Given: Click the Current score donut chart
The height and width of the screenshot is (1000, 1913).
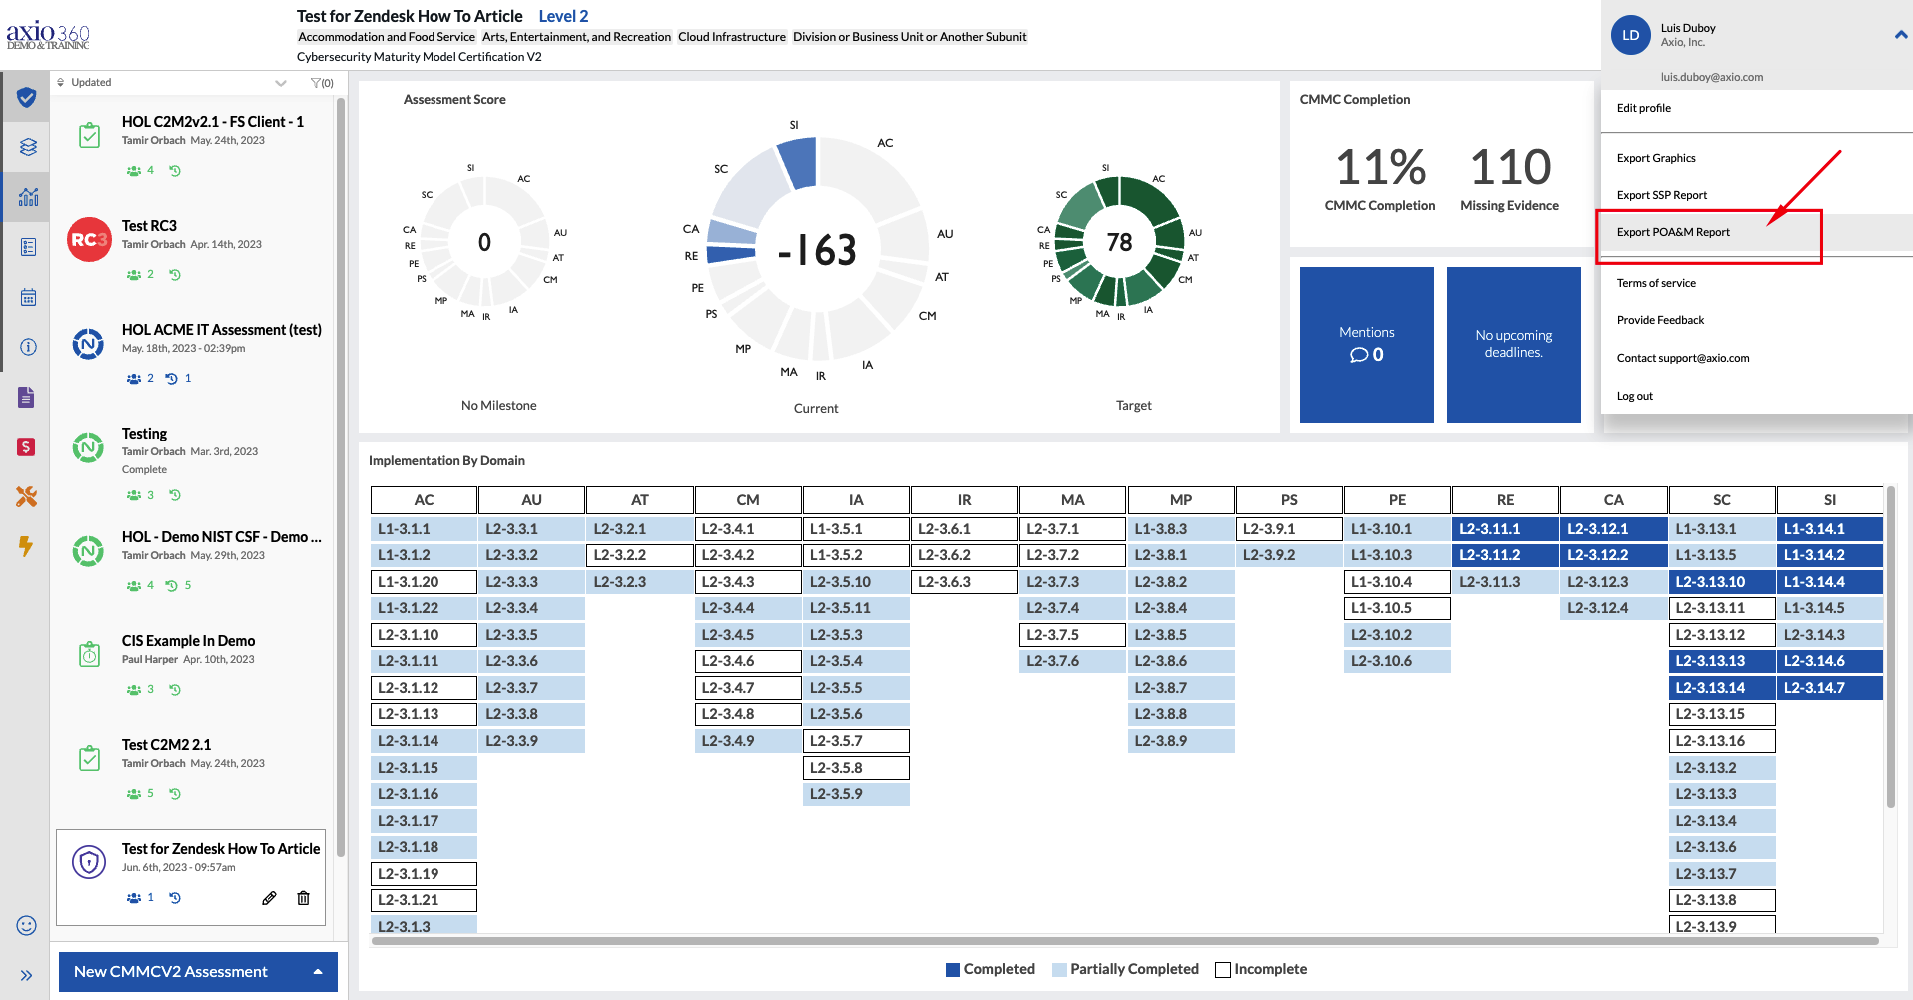Looking at the screenshot, I should [817, 248].
